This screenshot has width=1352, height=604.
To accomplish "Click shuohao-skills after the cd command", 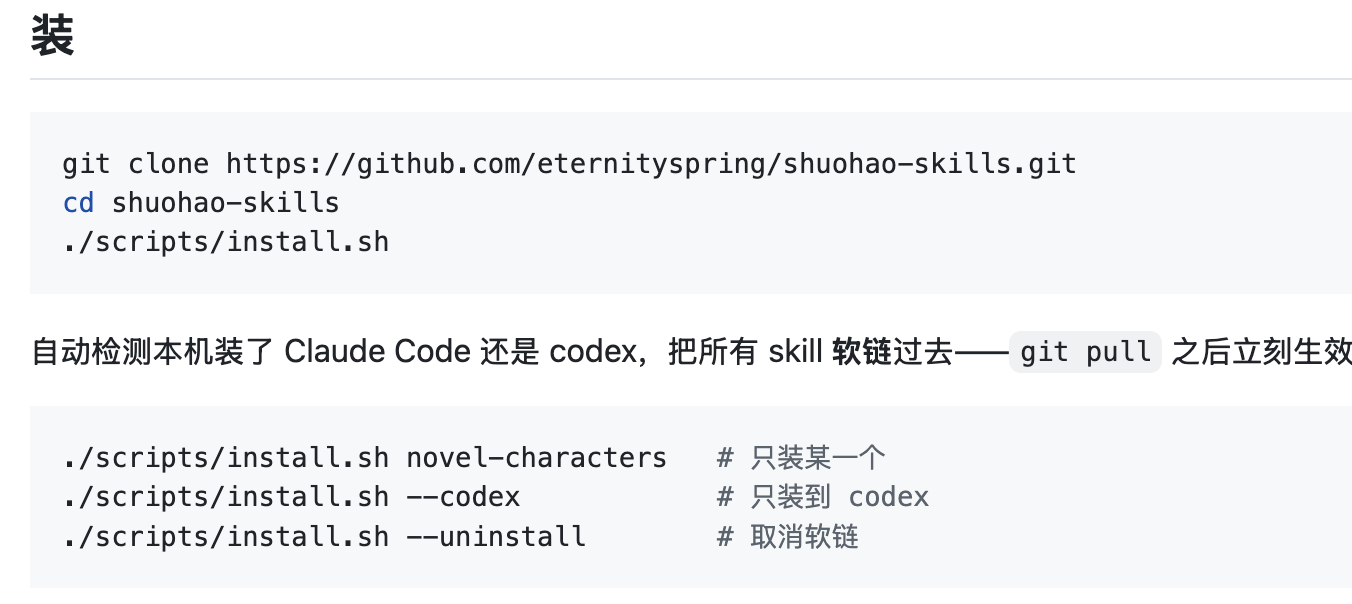I will tap(226, 202).
